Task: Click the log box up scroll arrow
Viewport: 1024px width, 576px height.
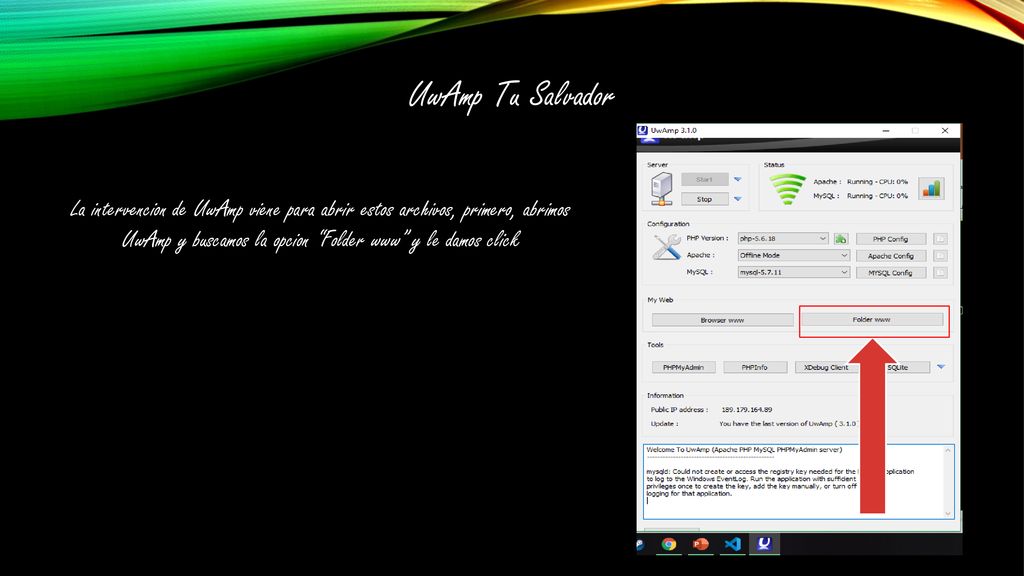Action: [x=948, y=451]
